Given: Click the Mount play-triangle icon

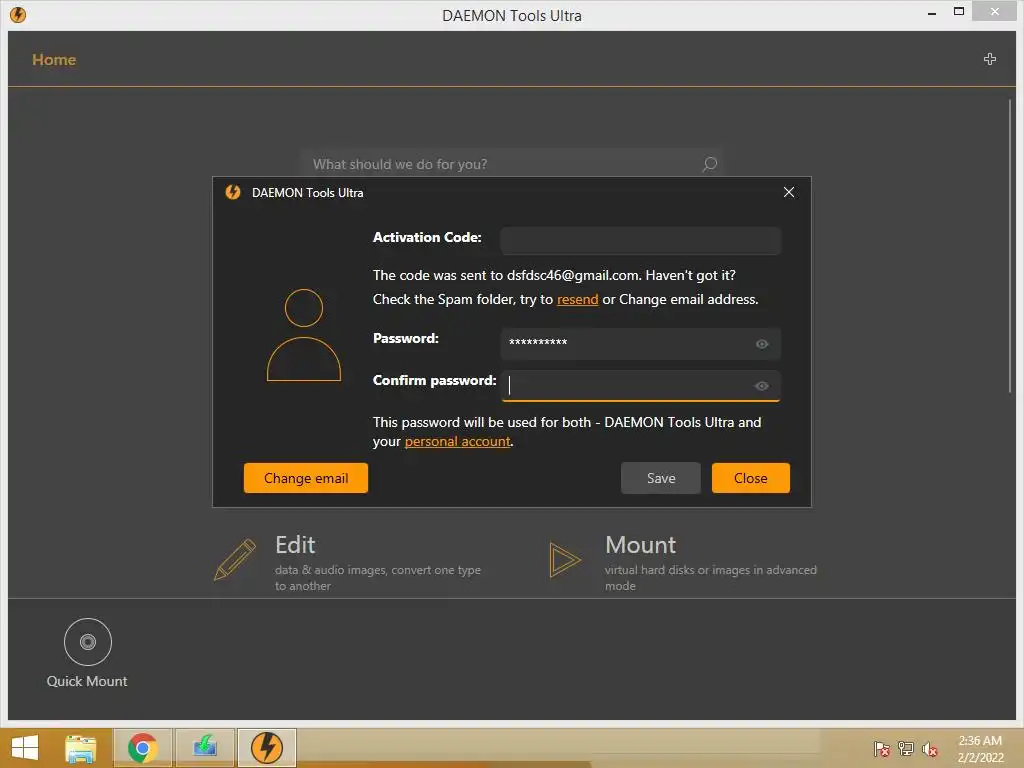Looking at the screenshot, I should pos(564,560).
